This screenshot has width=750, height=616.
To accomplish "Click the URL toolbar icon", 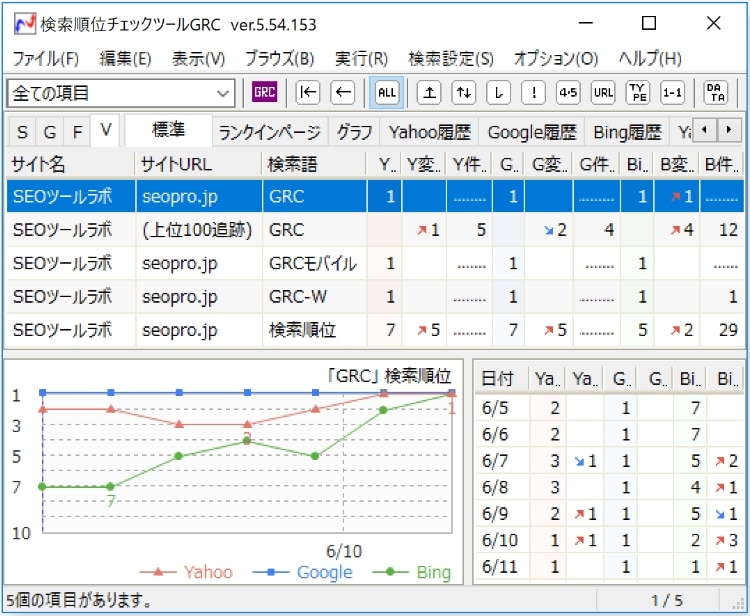I will [603, 93].
